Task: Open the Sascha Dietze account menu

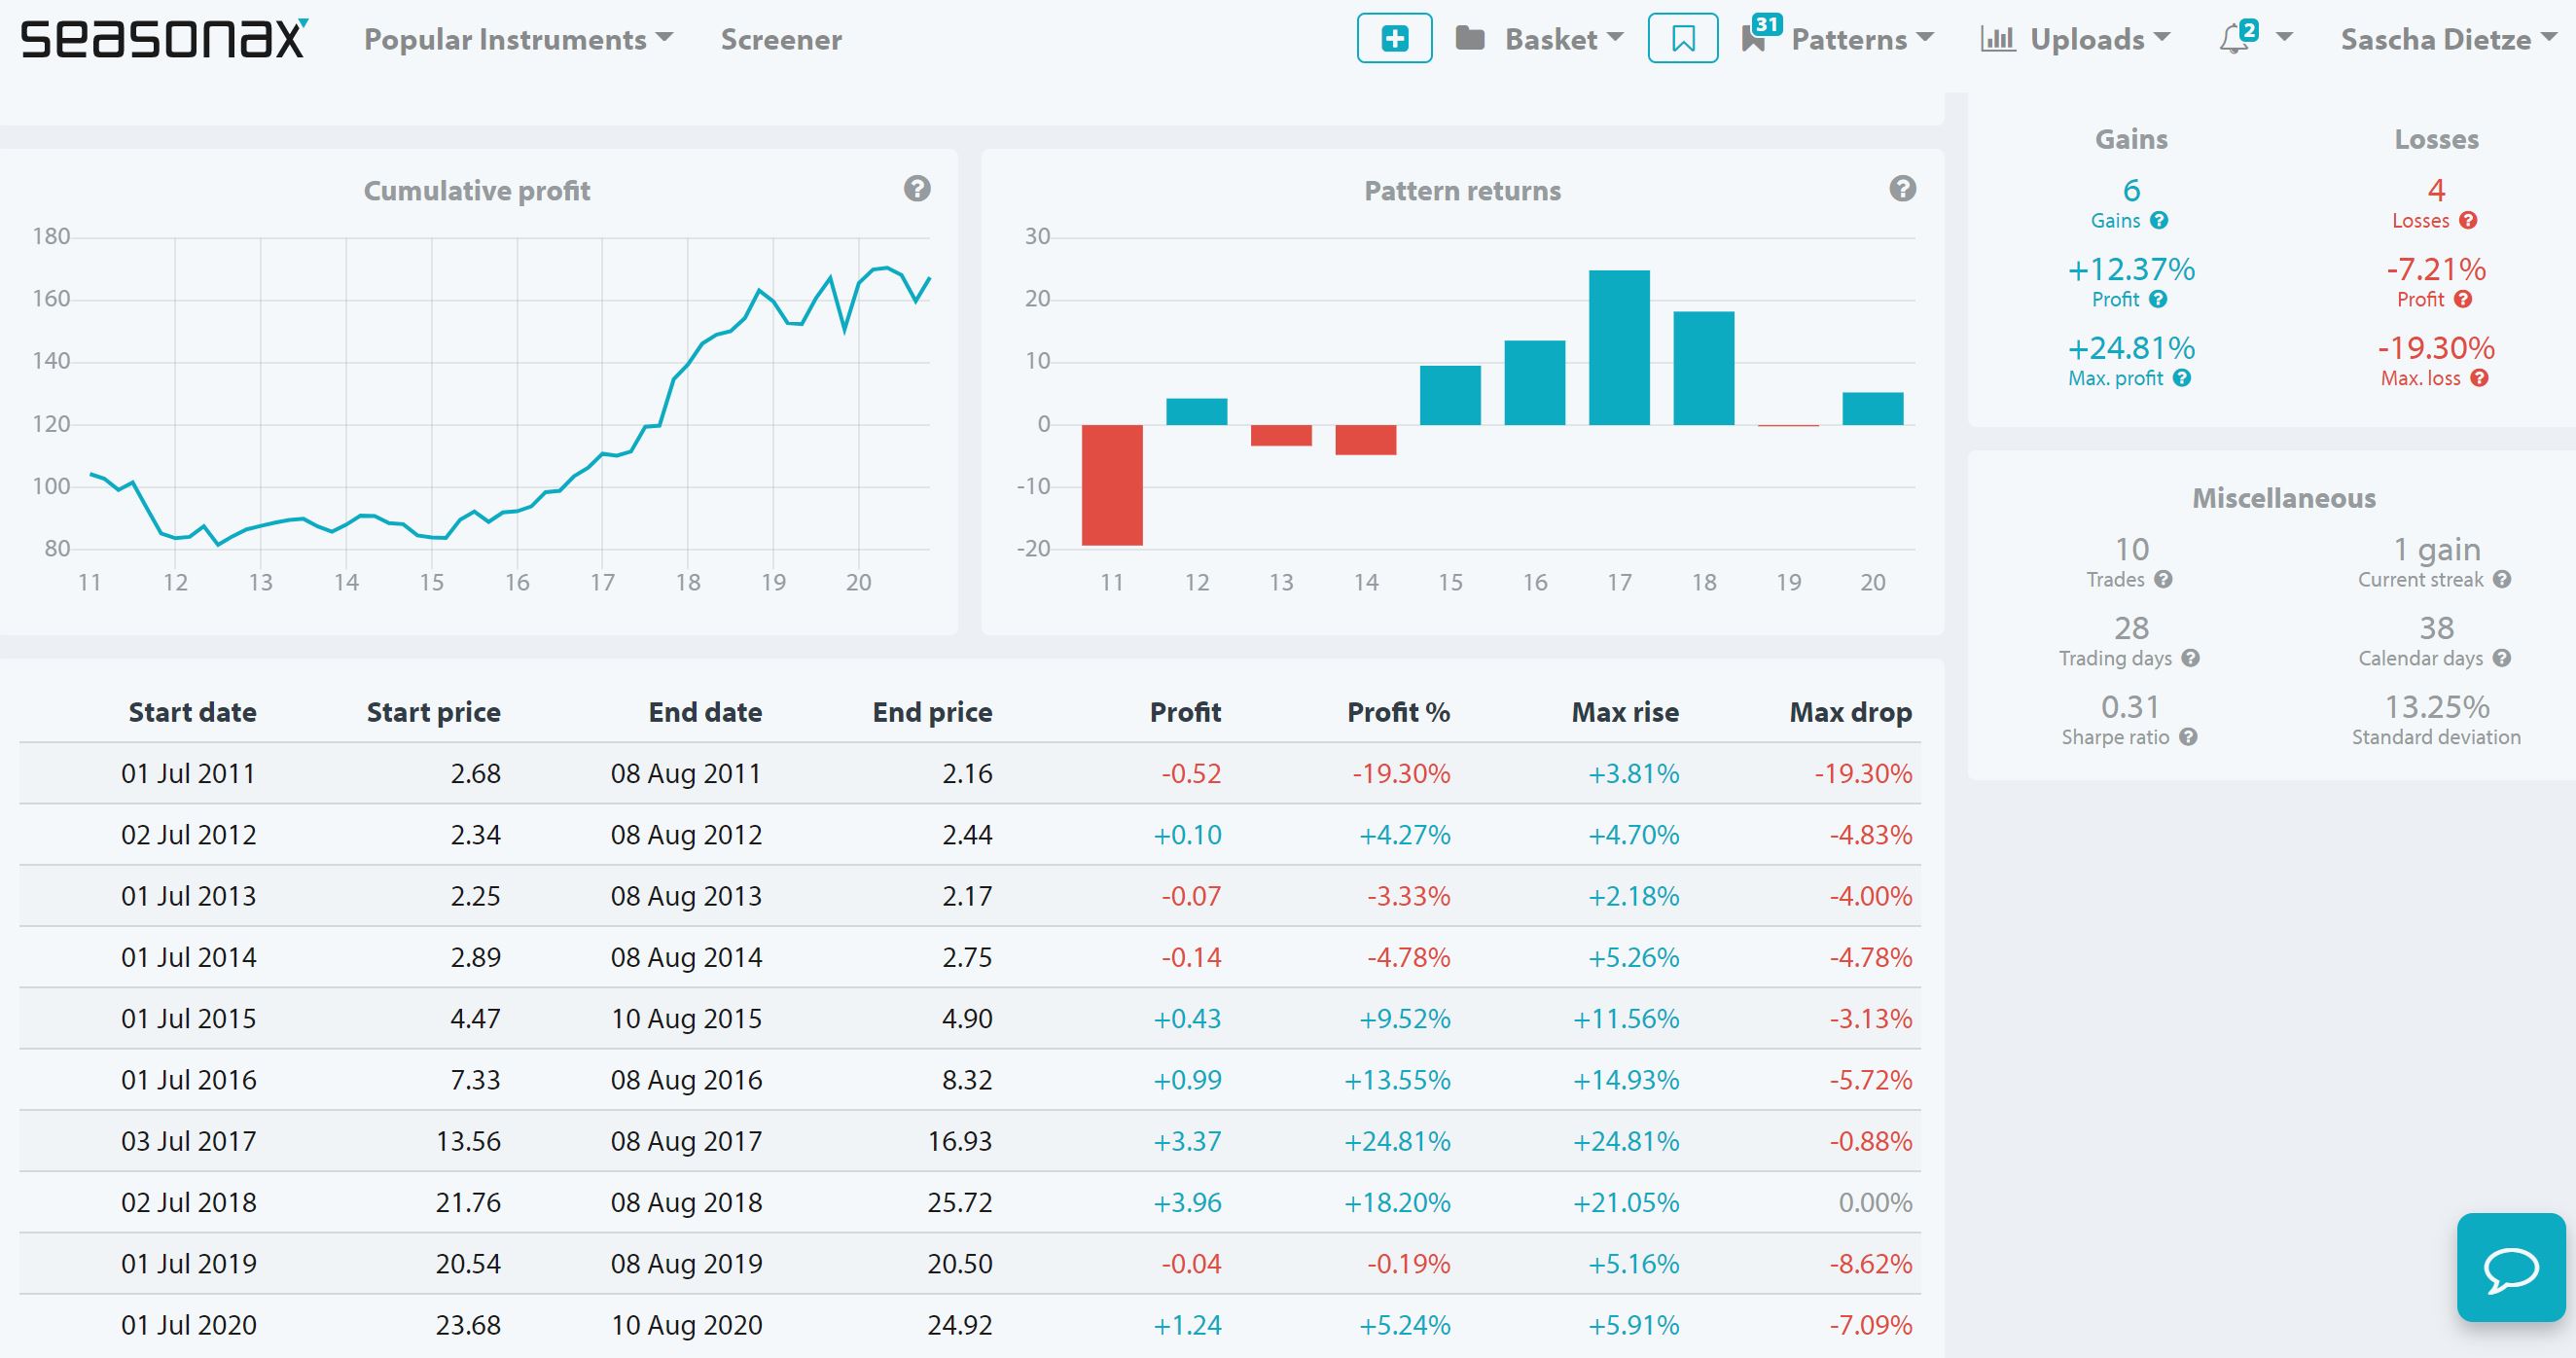Action: [2446, 39]
